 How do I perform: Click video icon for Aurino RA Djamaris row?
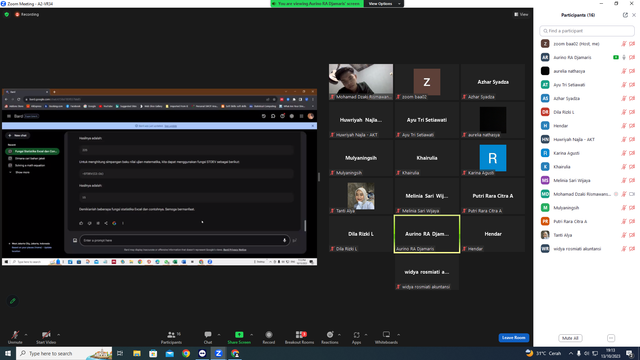[632, 58]
